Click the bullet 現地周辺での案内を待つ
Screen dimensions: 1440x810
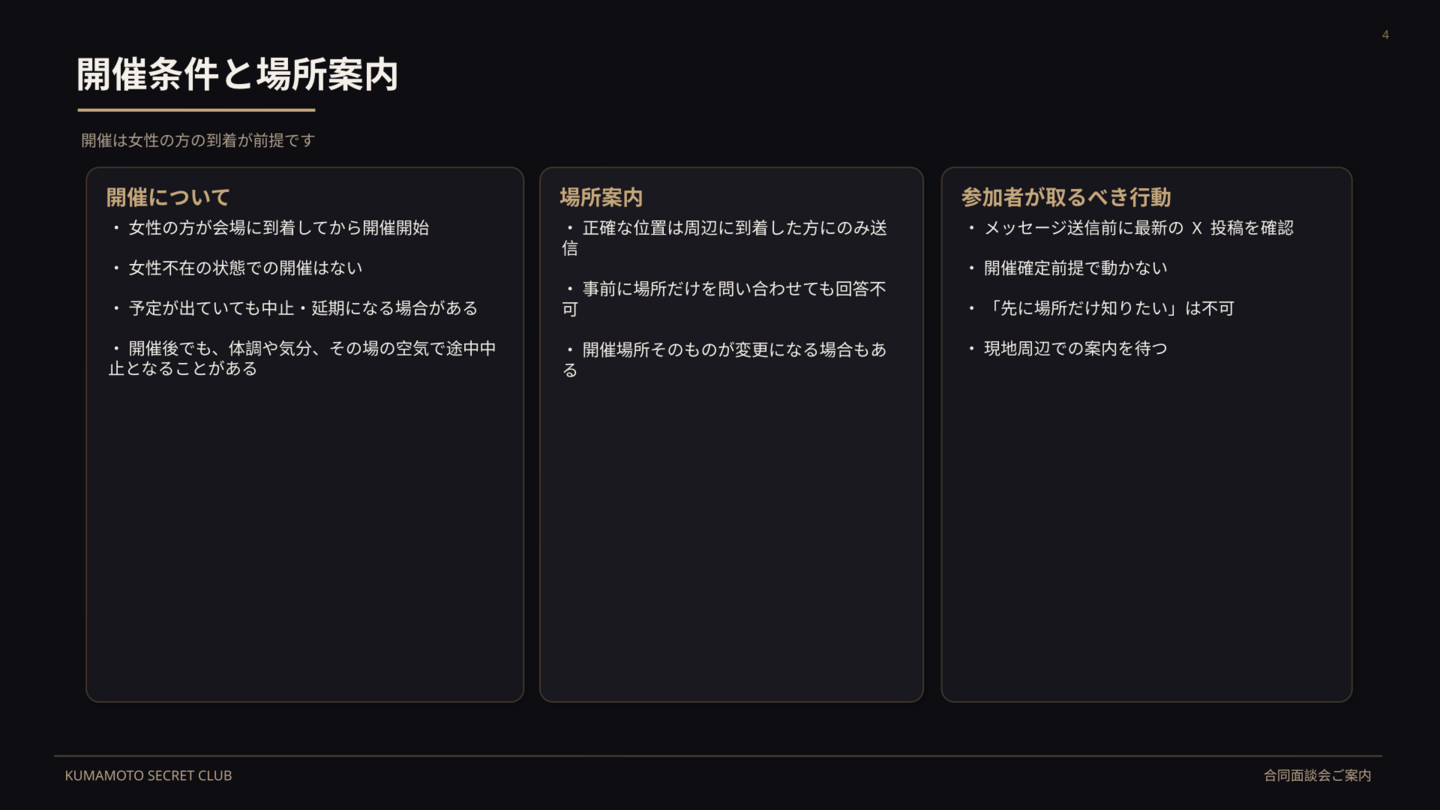coord(1075,348)
